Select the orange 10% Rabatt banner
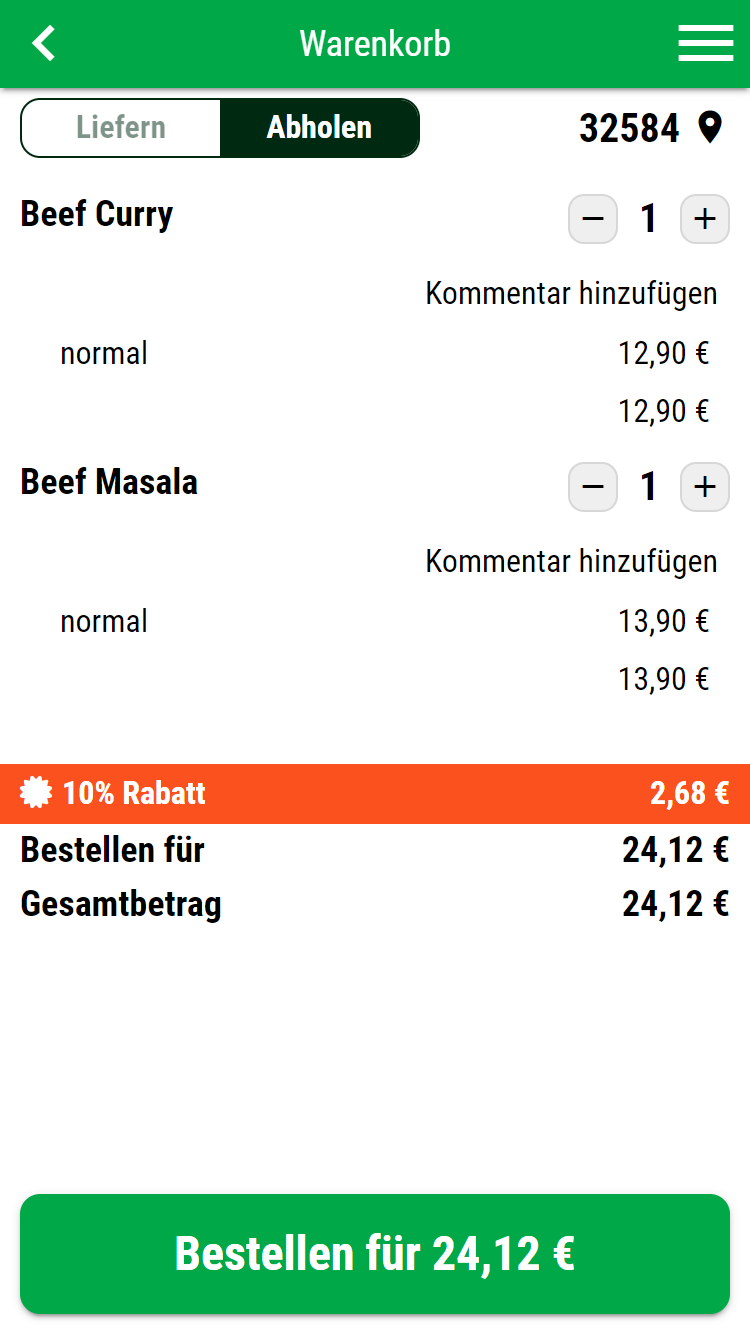The image size is (750, 1334). pos(375,794)
